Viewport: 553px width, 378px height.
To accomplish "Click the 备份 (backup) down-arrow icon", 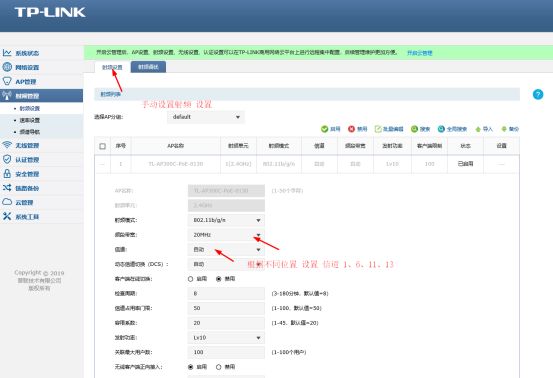I will pyautogui.click(x=504, y=129).
